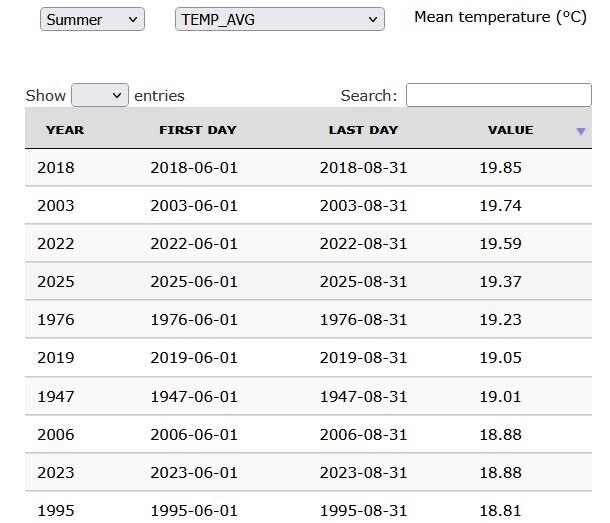This screenshot has width=610, height=523.
Task: Click the 19.37 value for 2025
Action: (500, 281)
